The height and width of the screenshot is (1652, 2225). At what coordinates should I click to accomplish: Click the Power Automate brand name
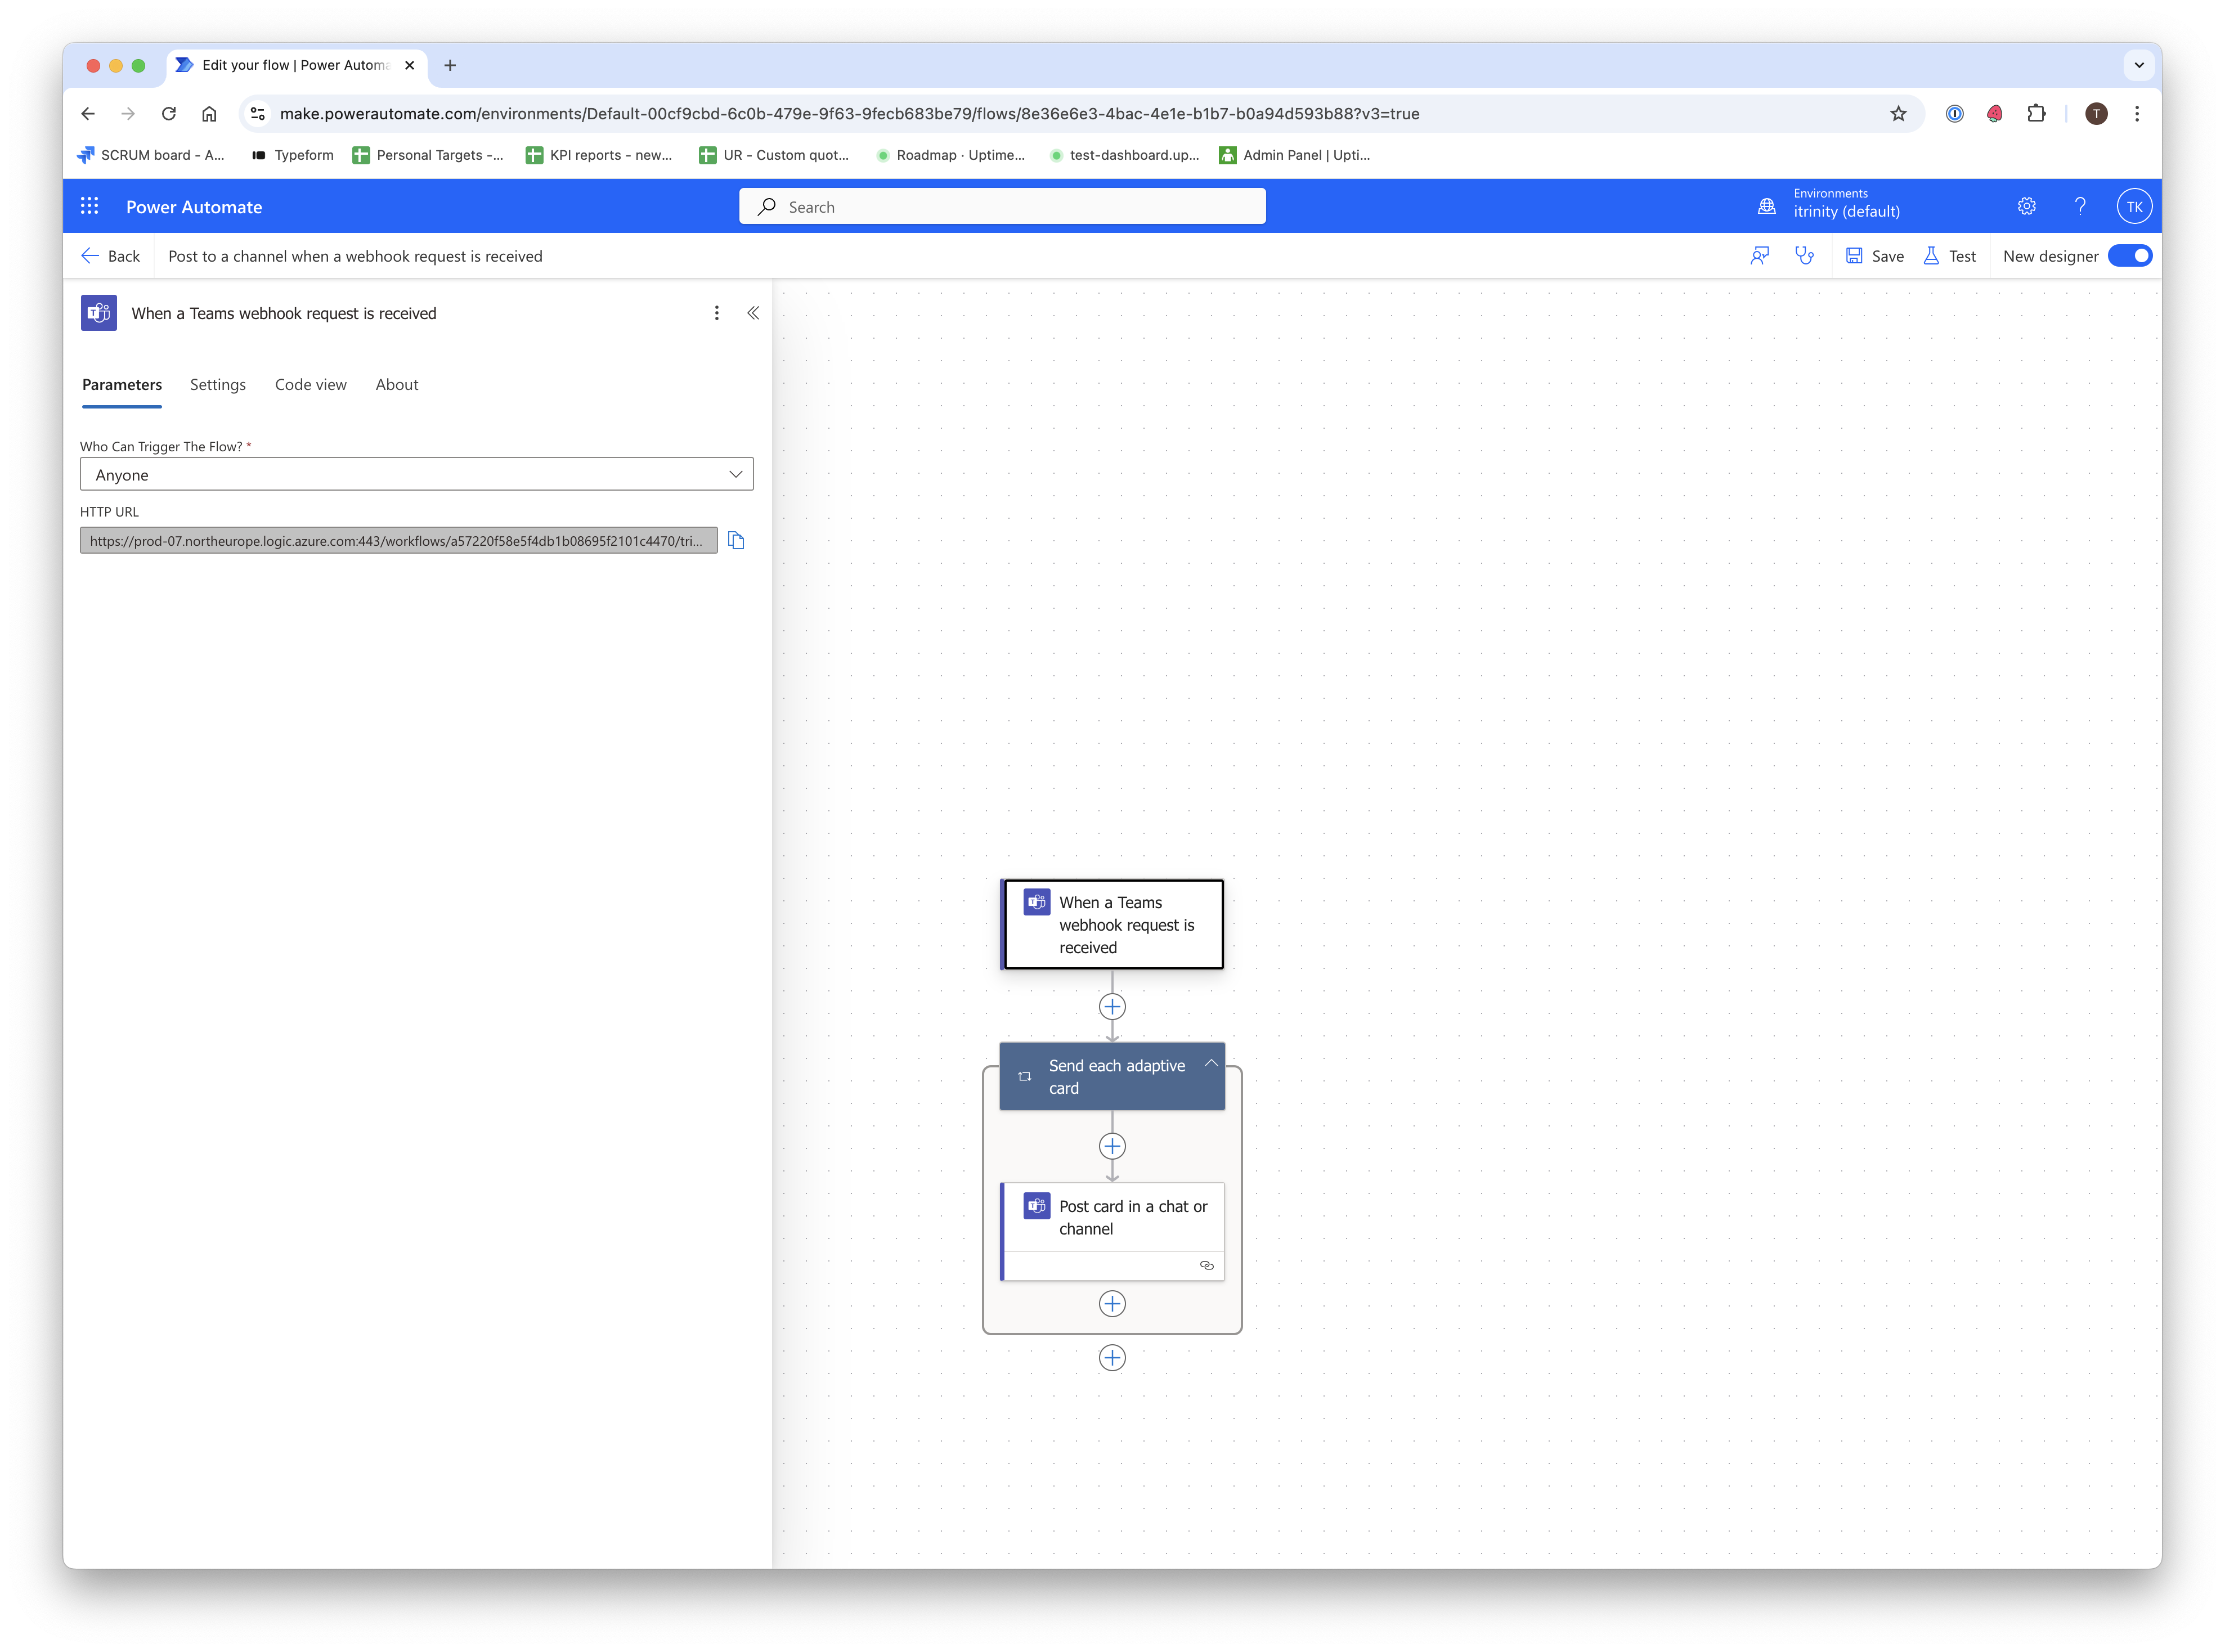pos(194,207)
